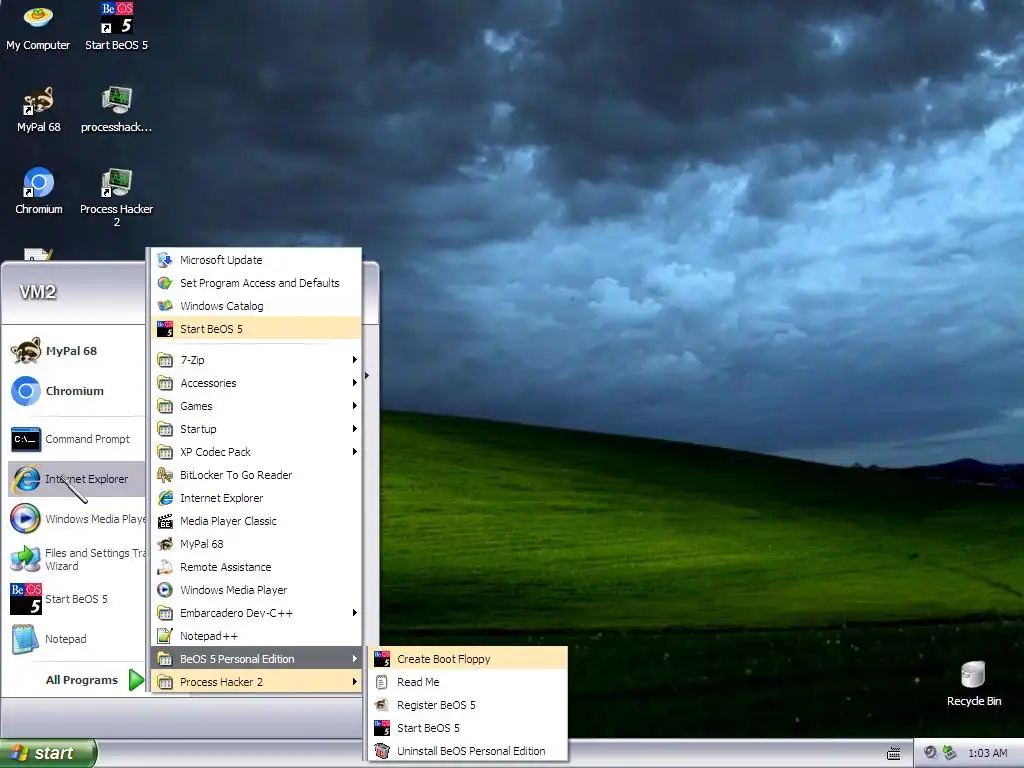Screen dimensions: 1024x768
Task: Expand Embarcadero Dev-C++ submenu
Action: (x=257, y=613)
